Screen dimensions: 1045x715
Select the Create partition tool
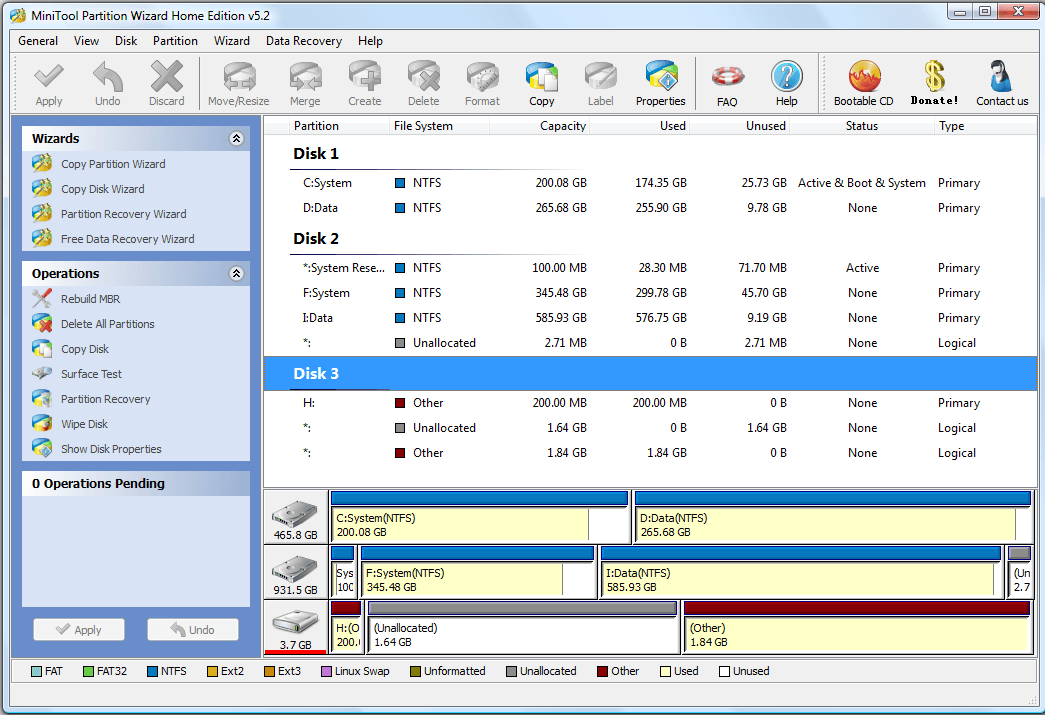pyautogui.click(x=365, y=83)
